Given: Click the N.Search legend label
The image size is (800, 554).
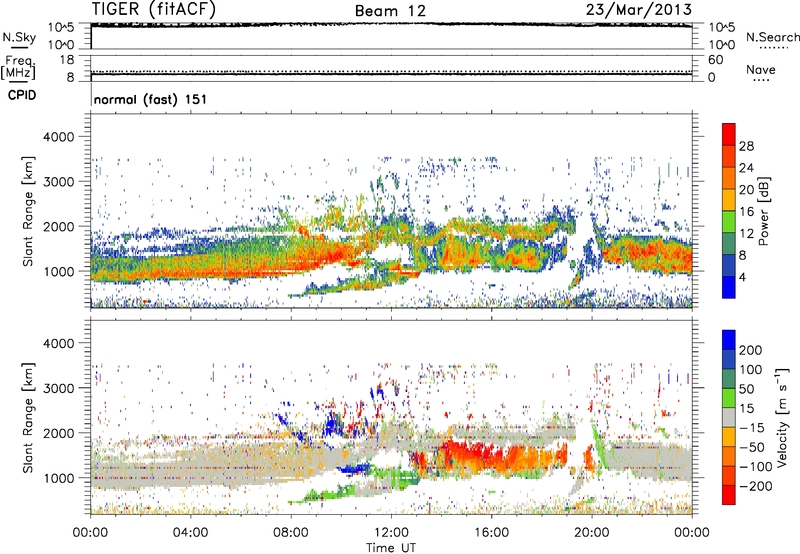Looking at the screenshot, I should click(x=772, y=37).
